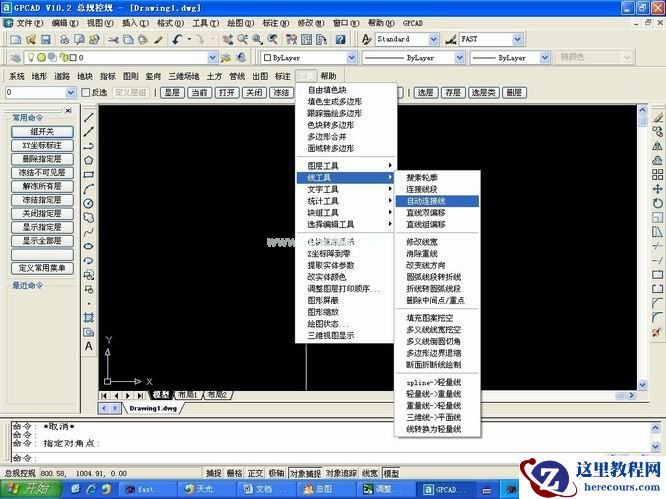This screenshot has width=666, height=499.
Task: Select the Spline curve tool
Action: click(x=88, y=232)
